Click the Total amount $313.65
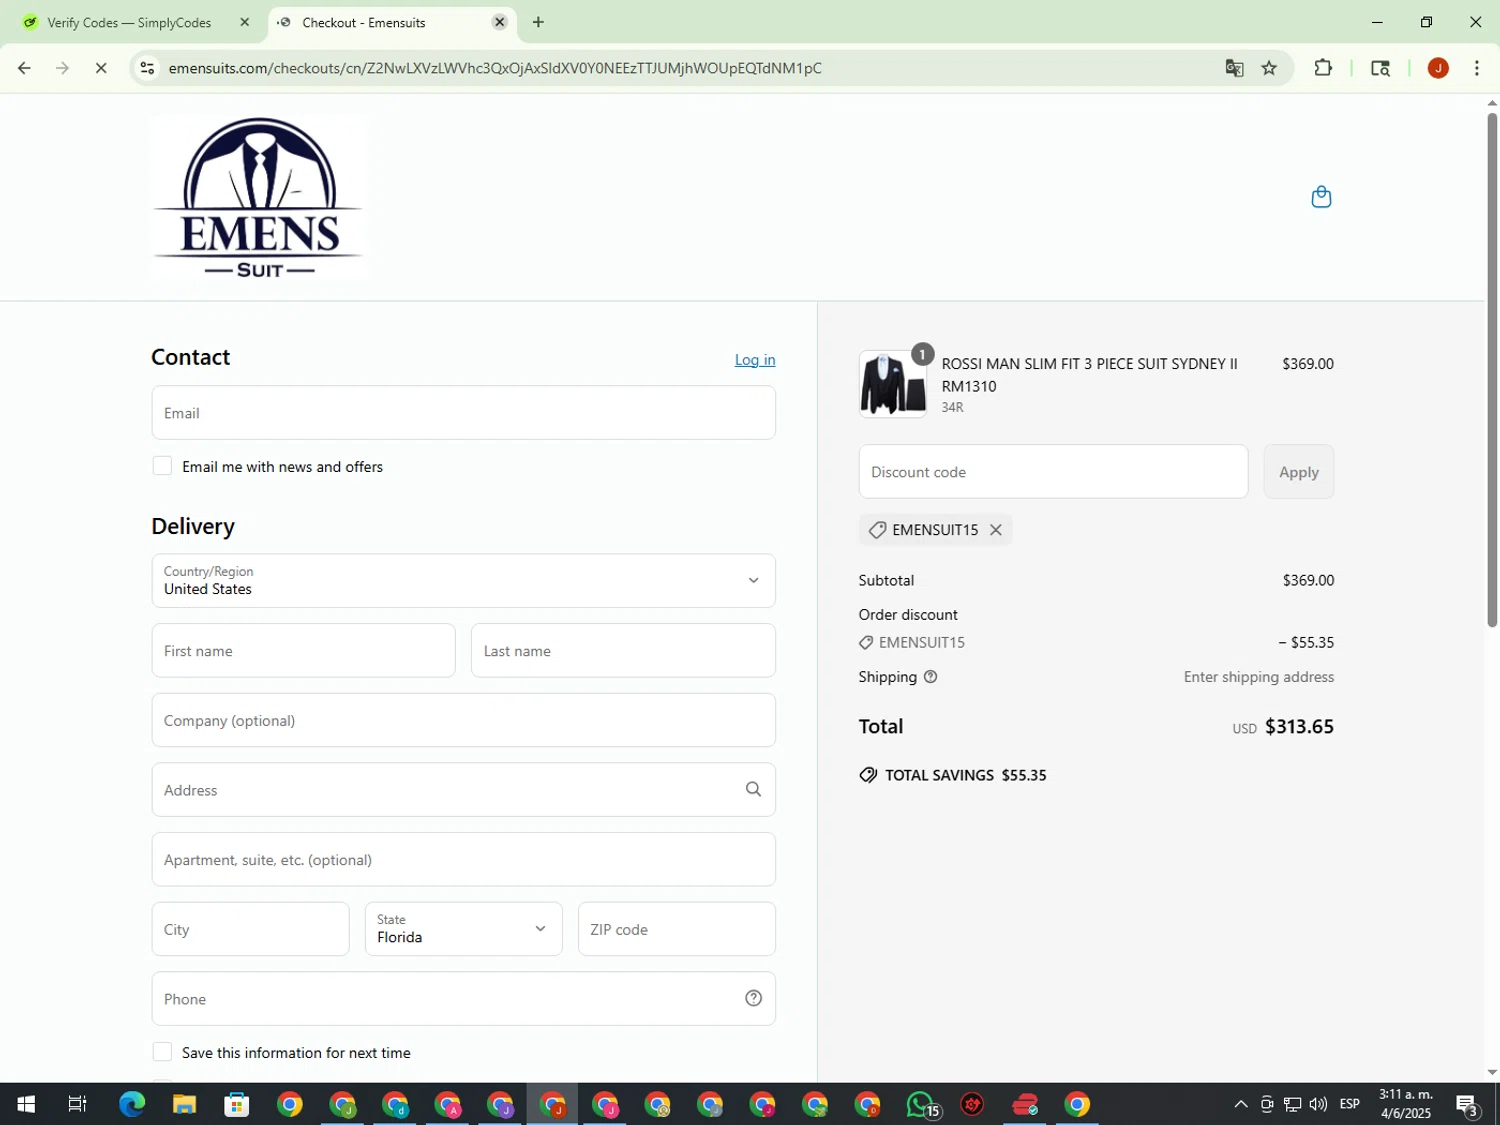This screenshot has height=1125, width=1500. pos(1299,726)
